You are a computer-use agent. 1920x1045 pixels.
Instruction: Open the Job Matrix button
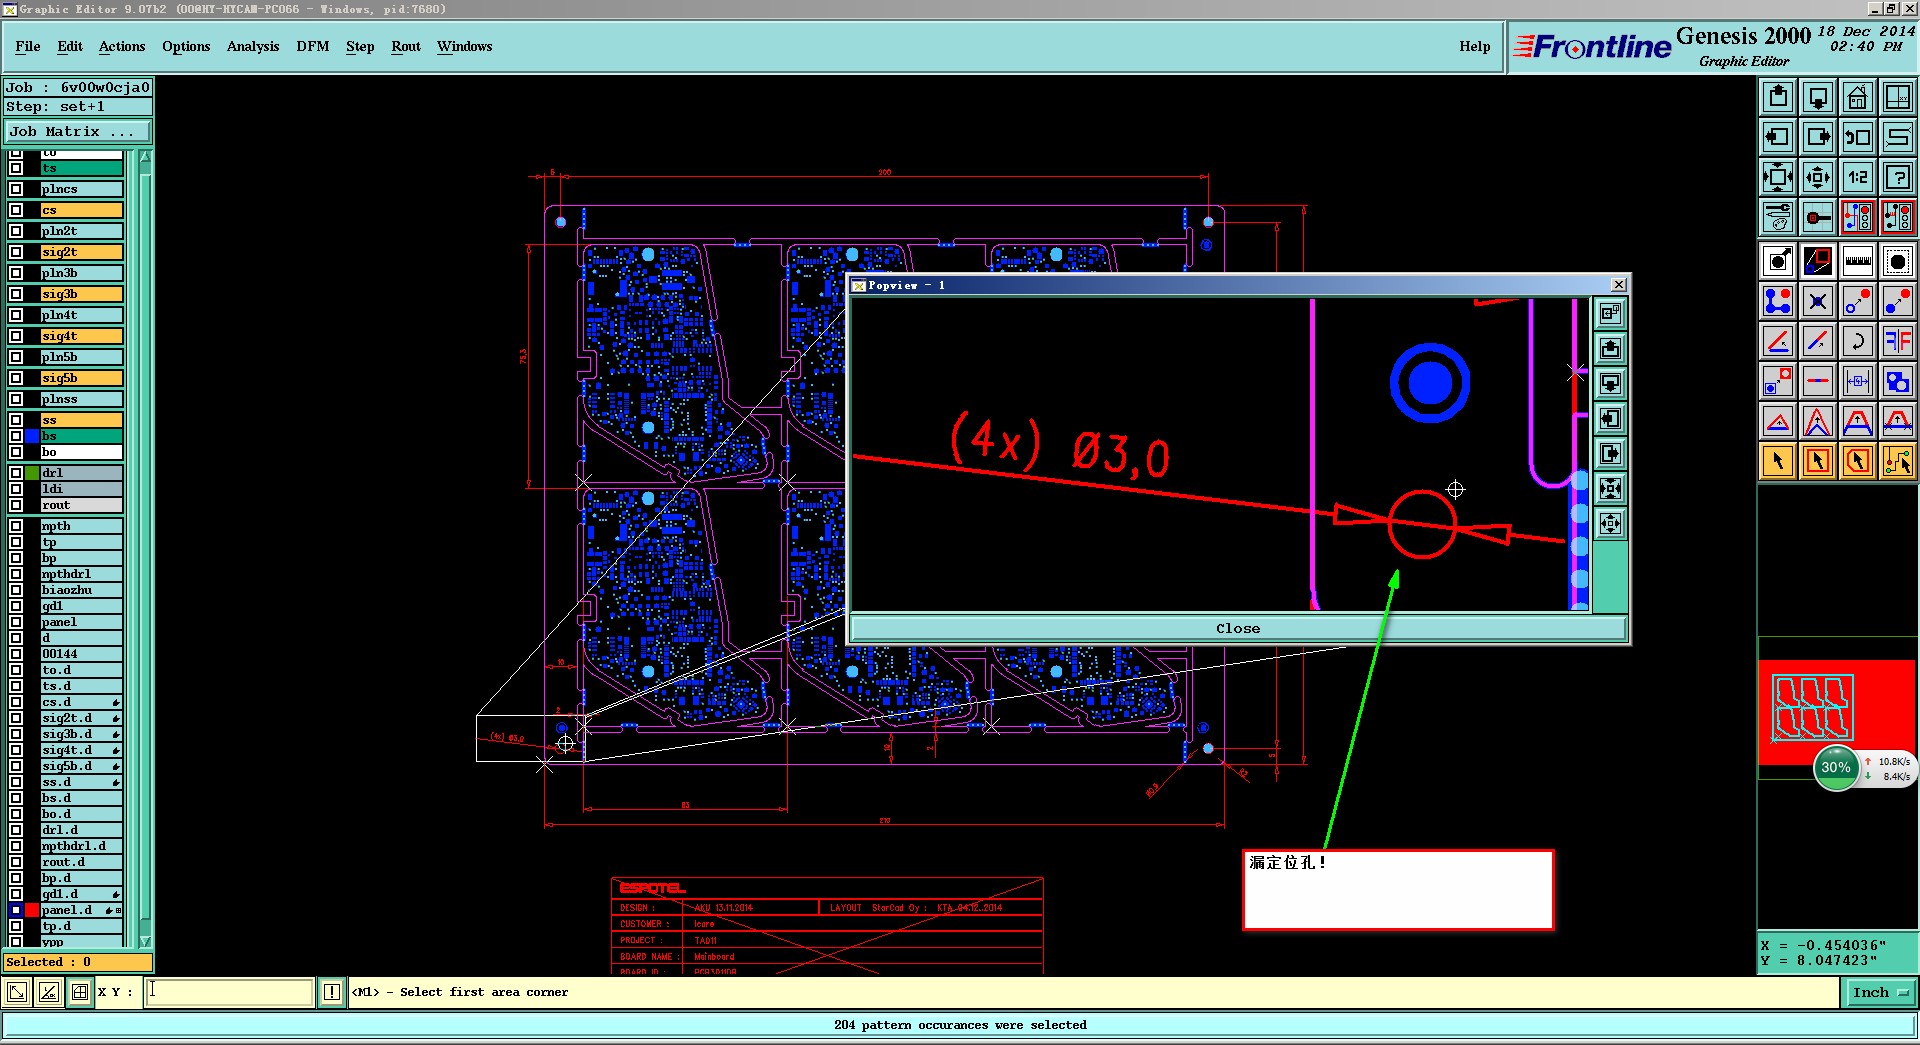78,131
